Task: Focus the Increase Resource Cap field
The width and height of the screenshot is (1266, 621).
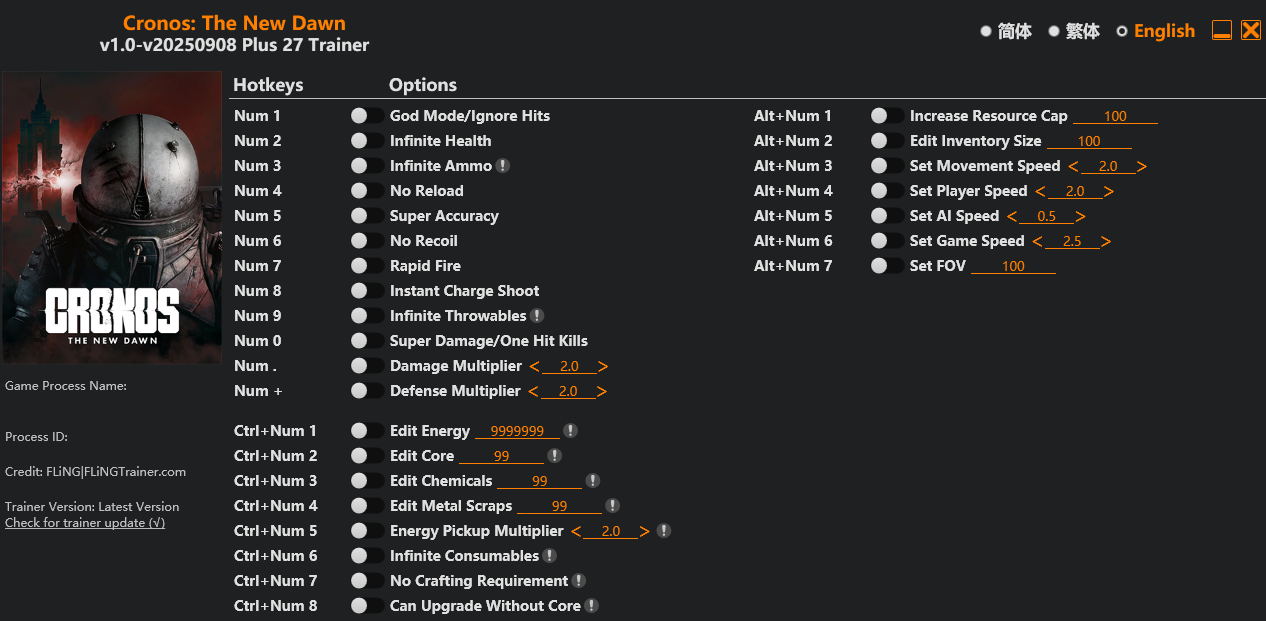Action: 1115,116
